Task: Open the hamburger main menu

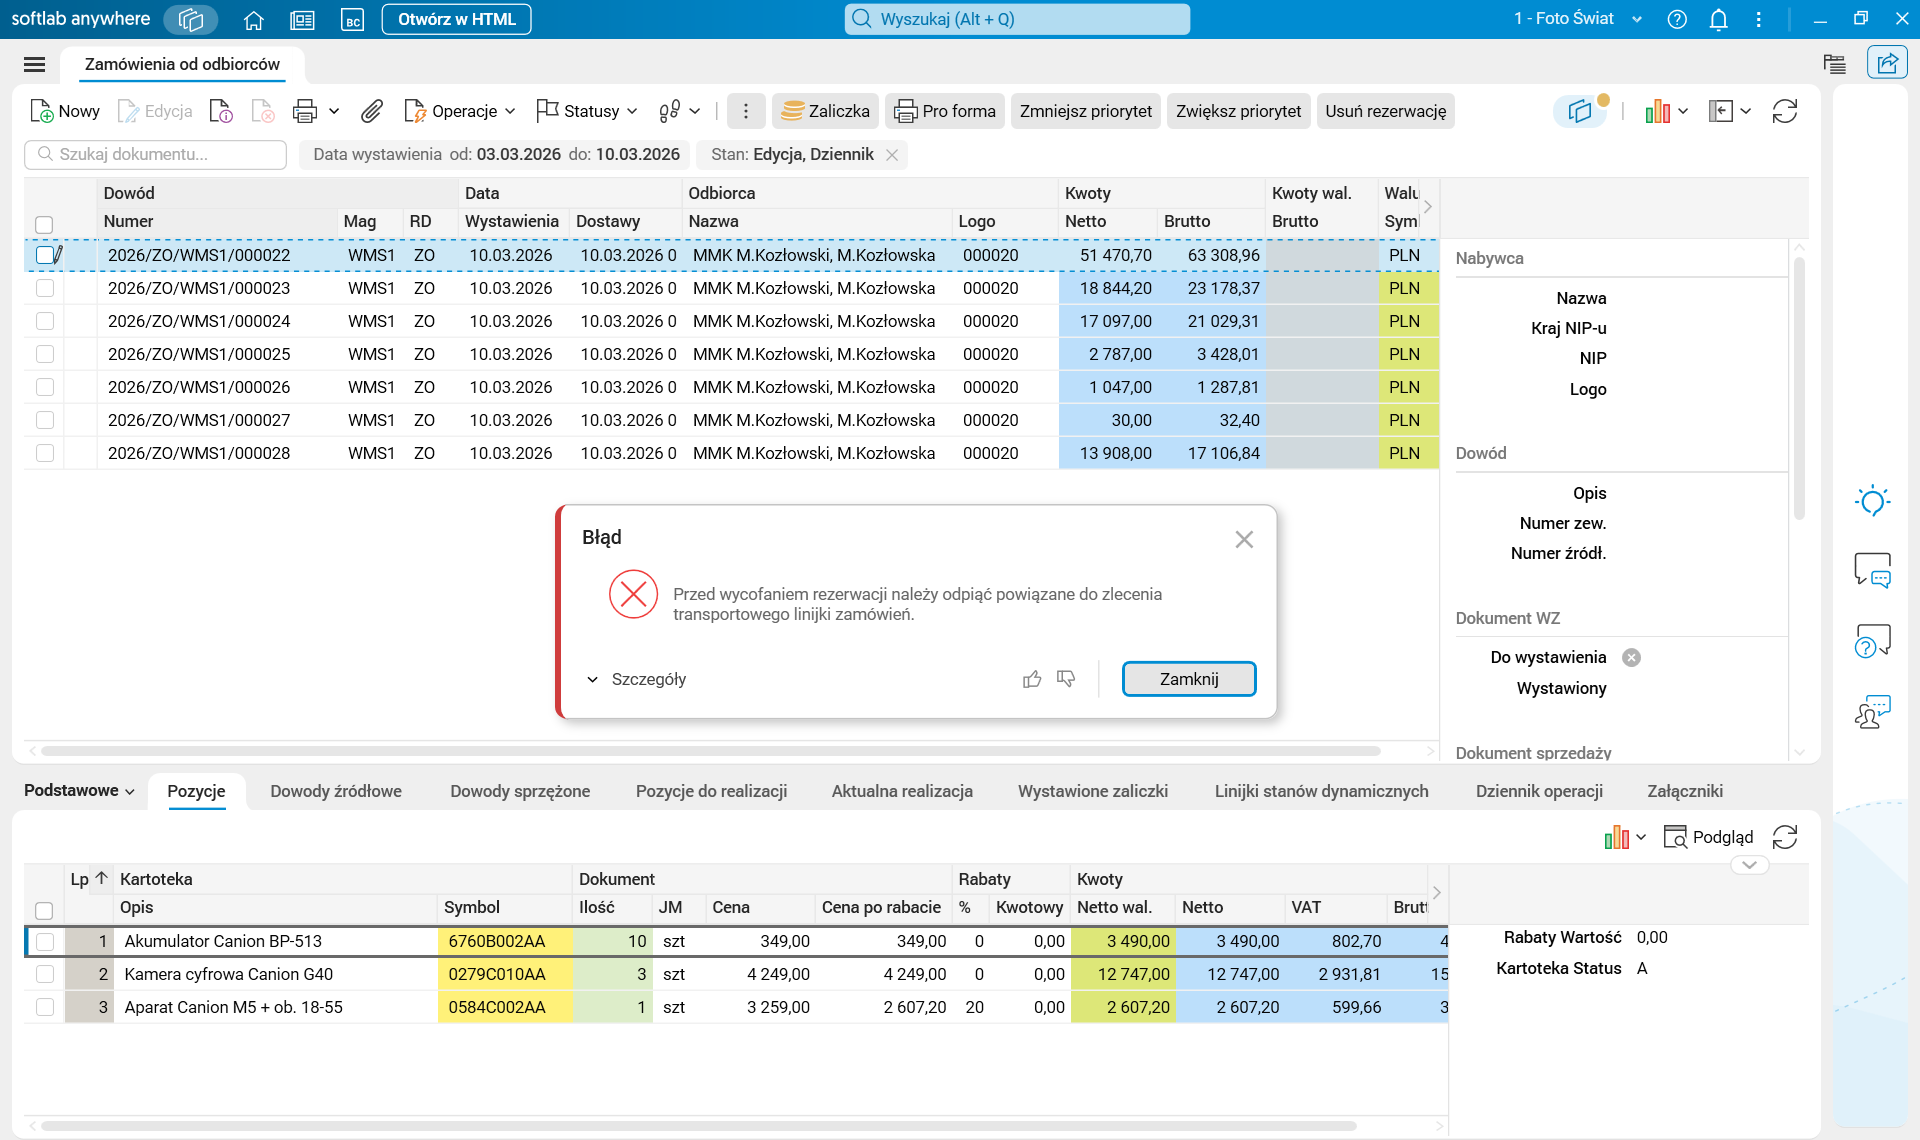Action: (34, 64)
